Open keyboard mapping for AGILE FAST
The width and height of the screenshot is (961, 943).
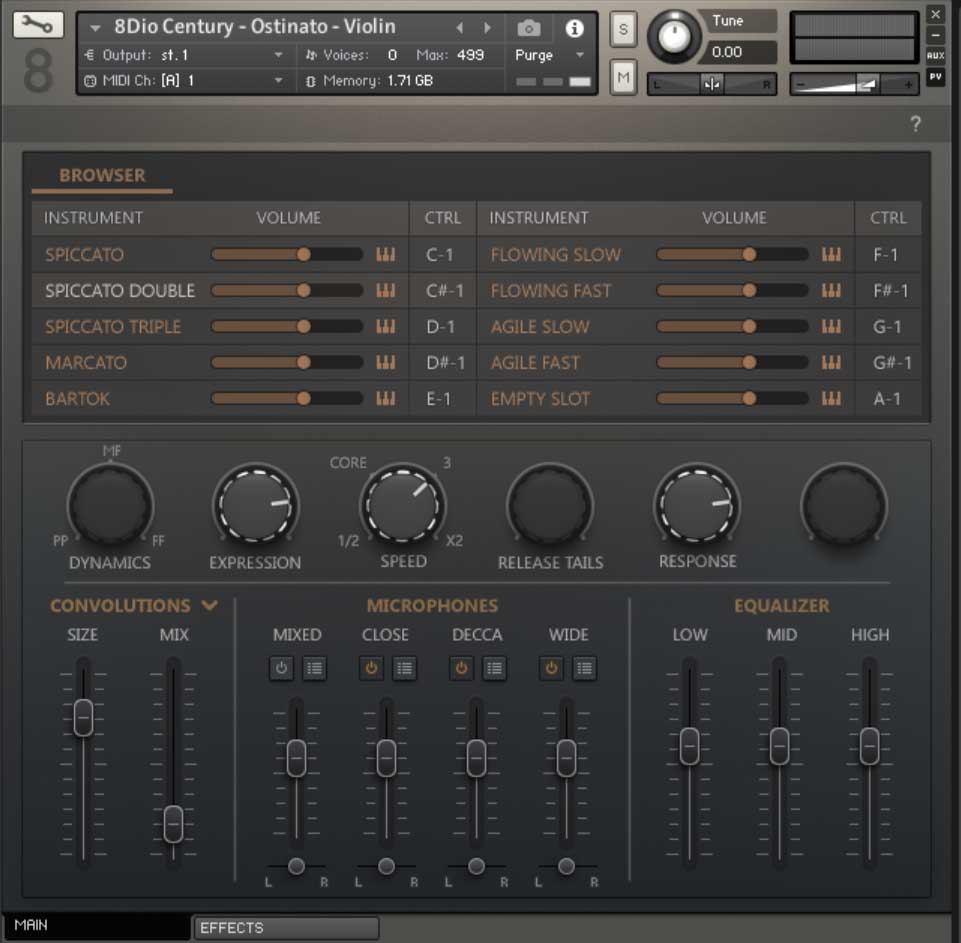point(831,363)
